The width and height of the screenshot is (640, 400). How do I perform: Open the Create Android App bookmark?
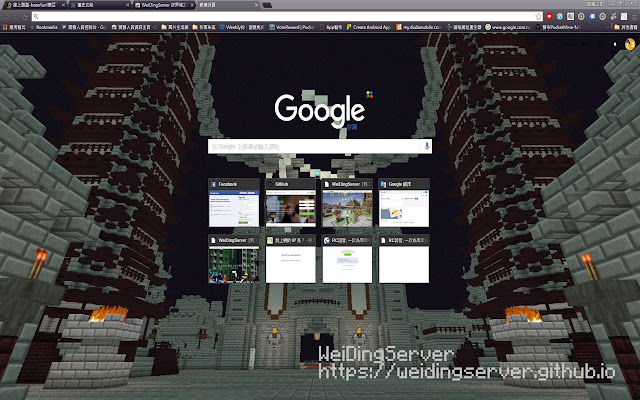(369, 27)
